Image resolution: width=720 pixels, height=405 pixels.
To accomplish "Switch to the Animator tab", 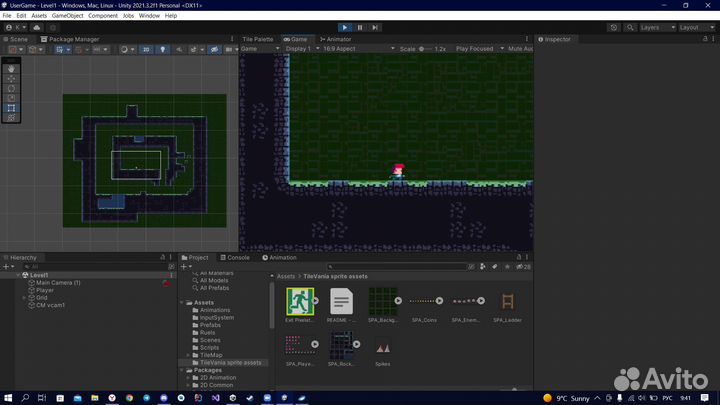I will (x=336, y=39).
